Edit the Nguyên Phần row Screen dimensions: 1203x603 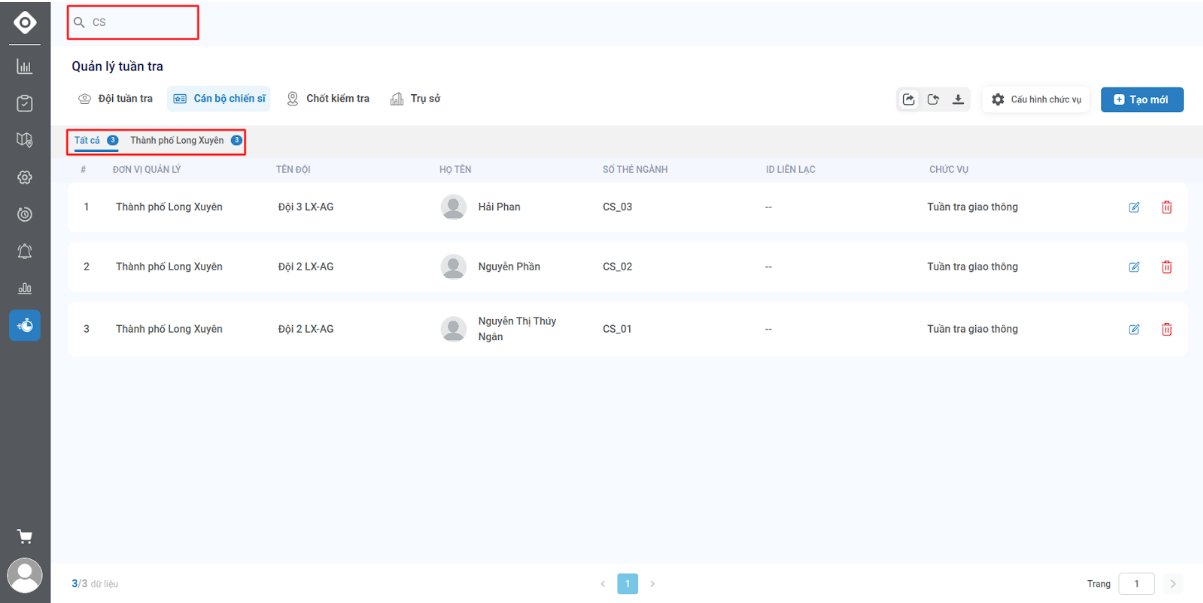[x=1134, y=267]
